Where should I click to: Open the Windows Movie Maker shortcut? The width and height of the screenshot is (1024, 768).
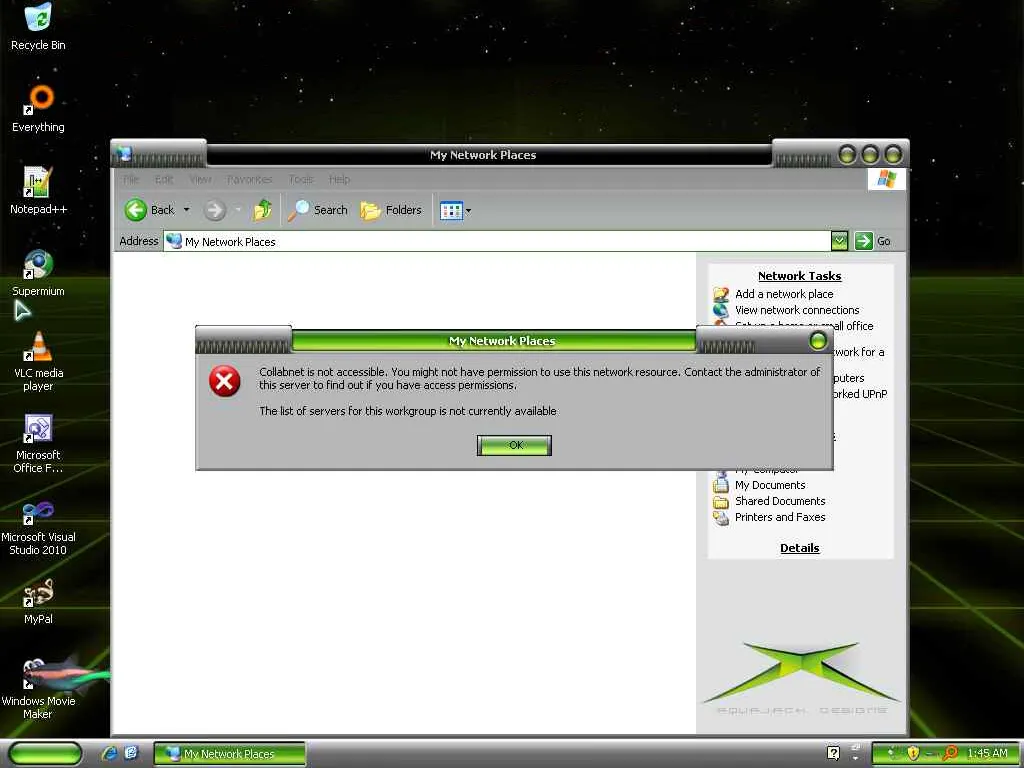(x=38, y=689)
